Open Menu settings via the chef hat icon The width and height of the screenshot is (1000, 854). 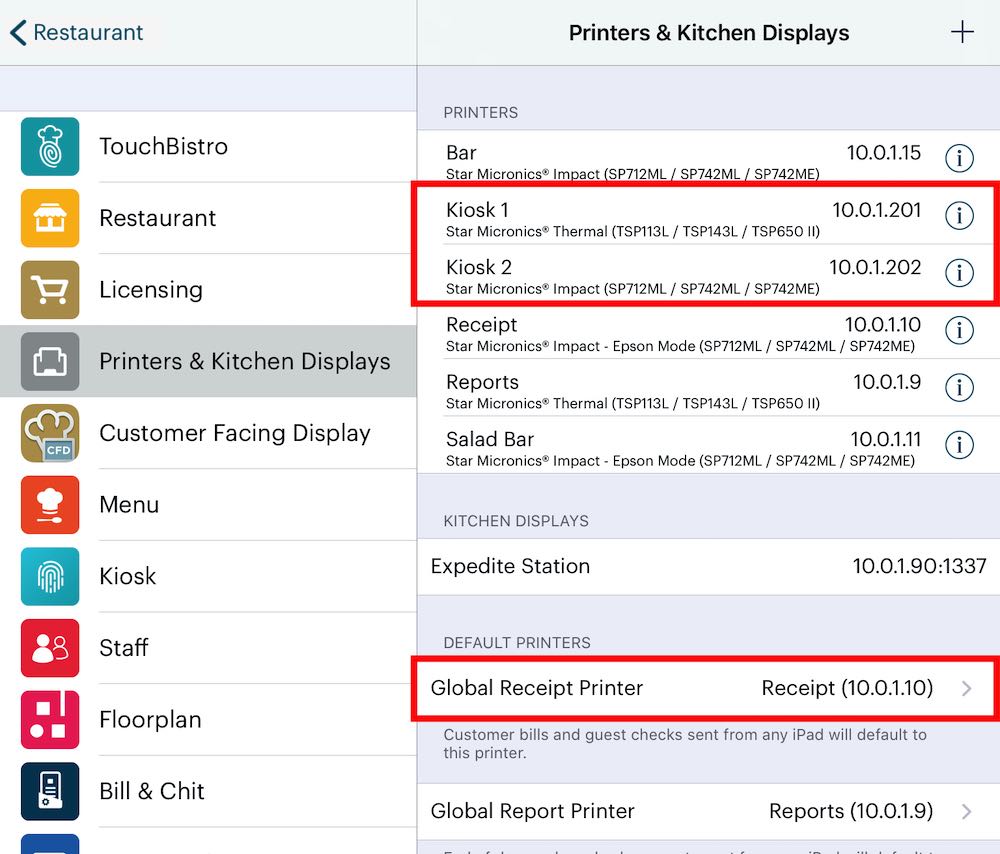point(50,505)
